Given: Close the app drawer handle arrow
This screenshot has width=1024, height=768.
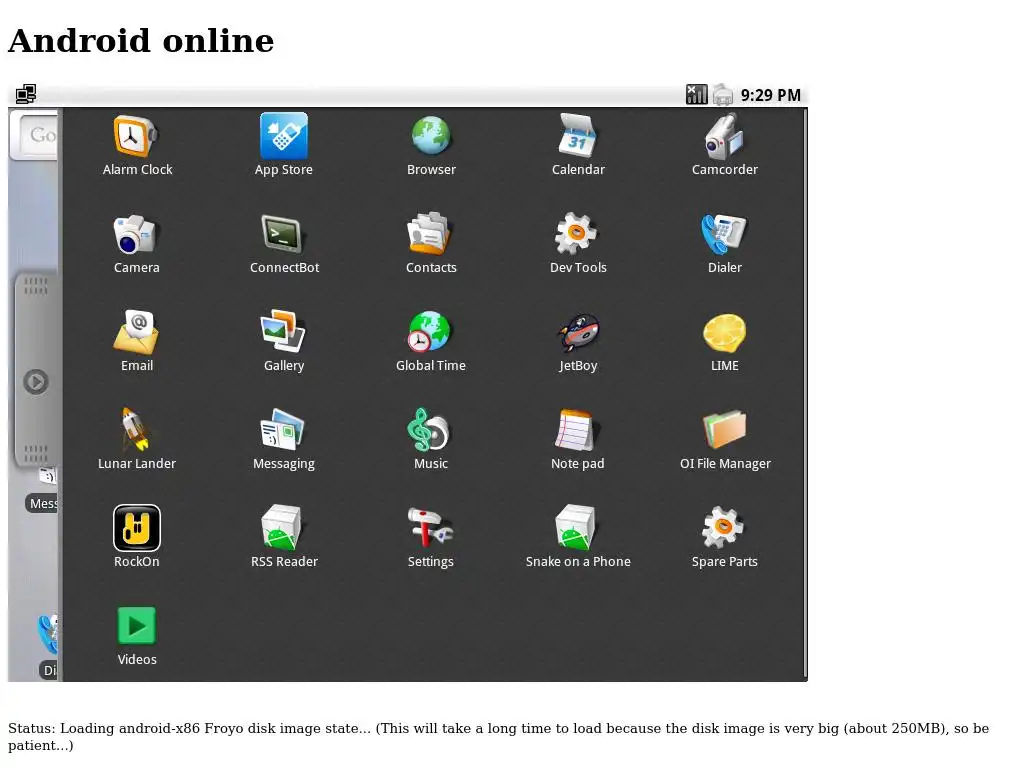Looking at the screenshot, I should [36, 382].
